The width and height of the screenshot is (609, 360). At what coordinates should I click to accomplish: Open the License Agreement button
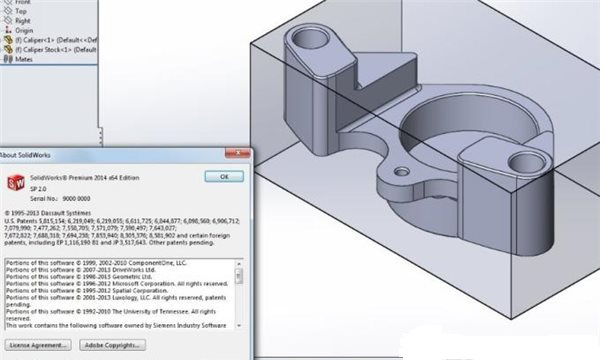point(38,345)
